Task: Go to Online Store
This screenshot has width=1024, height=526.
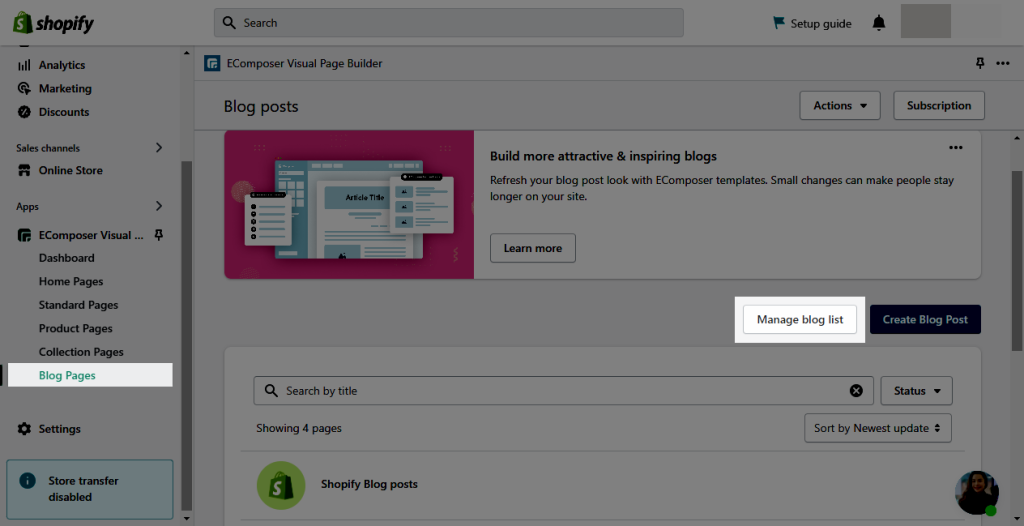Action: [71, 171]
